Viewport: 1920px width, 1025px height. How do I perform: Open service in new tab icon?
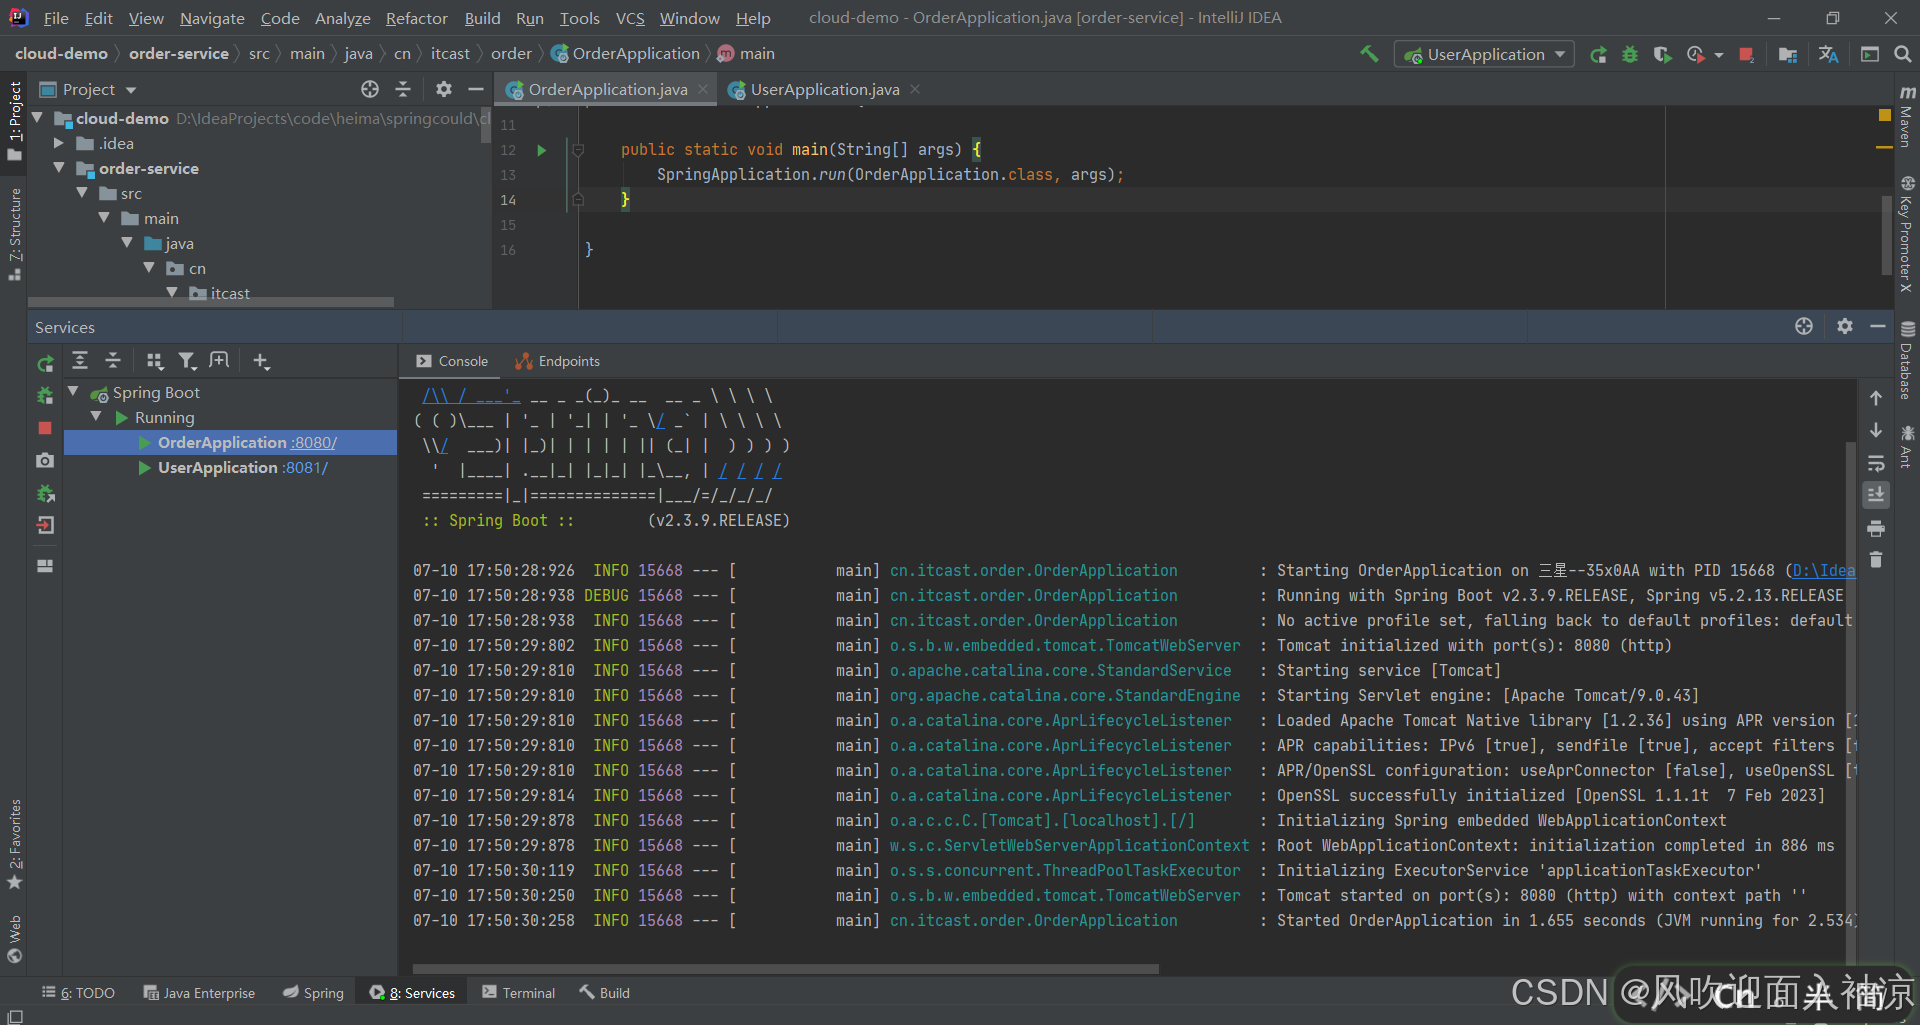coord(219,361)
